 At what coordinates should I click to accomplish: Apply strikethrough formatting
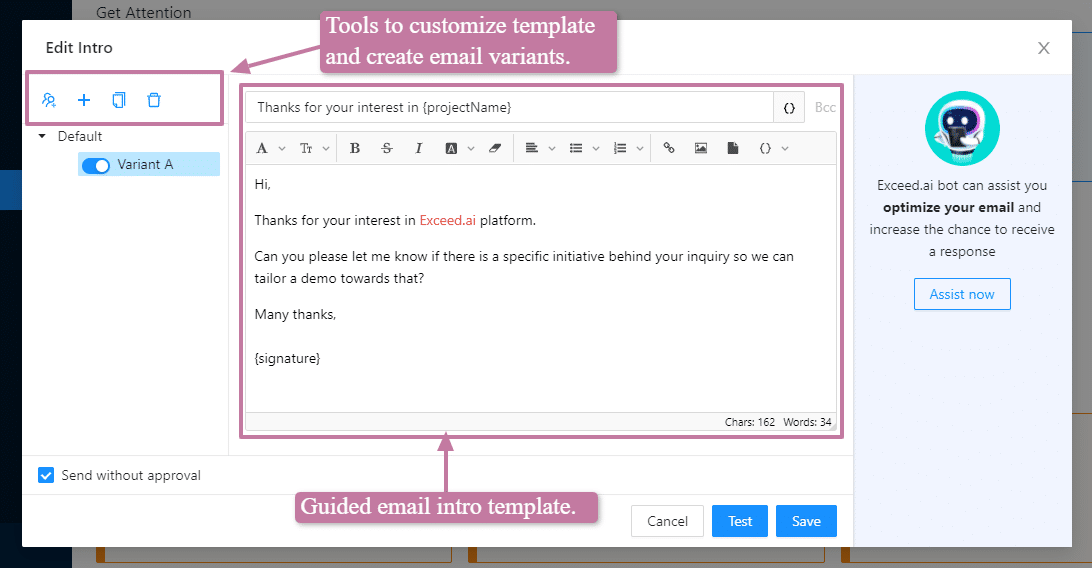pos(387,148)
